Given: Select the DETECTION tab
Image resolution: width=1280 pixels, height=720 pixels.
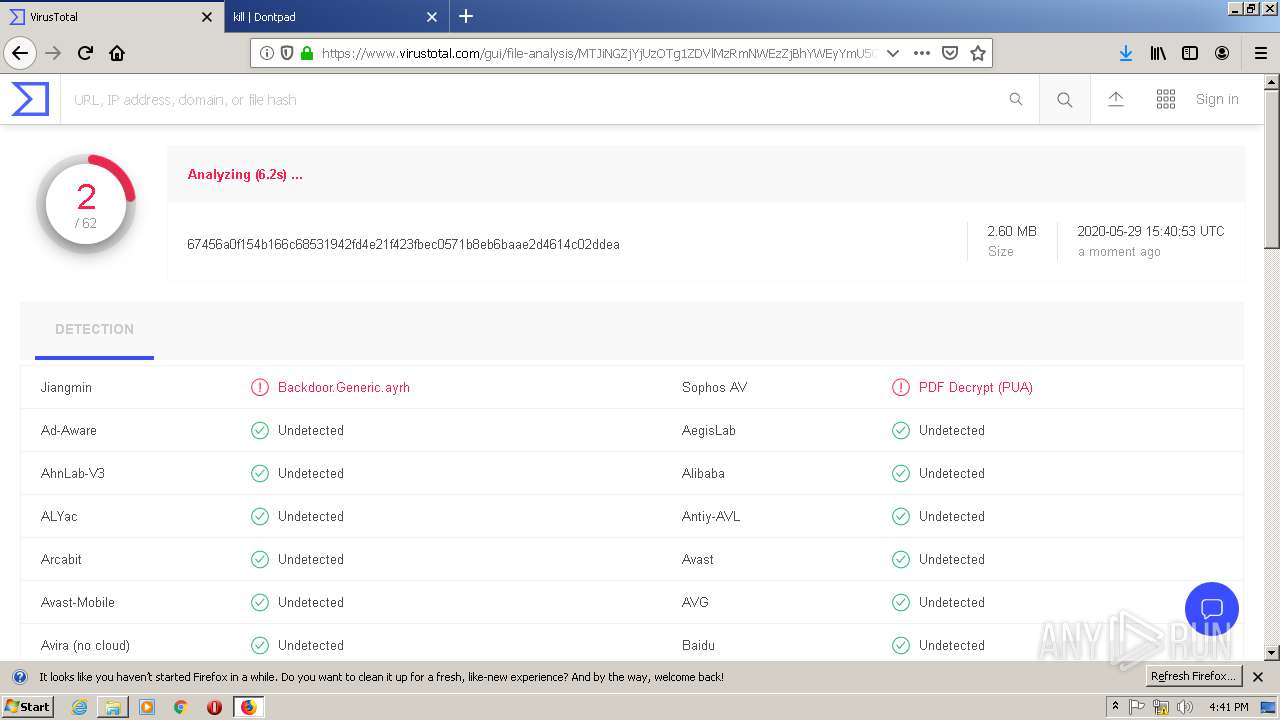Looking at the screenshot, I should 94,329.
